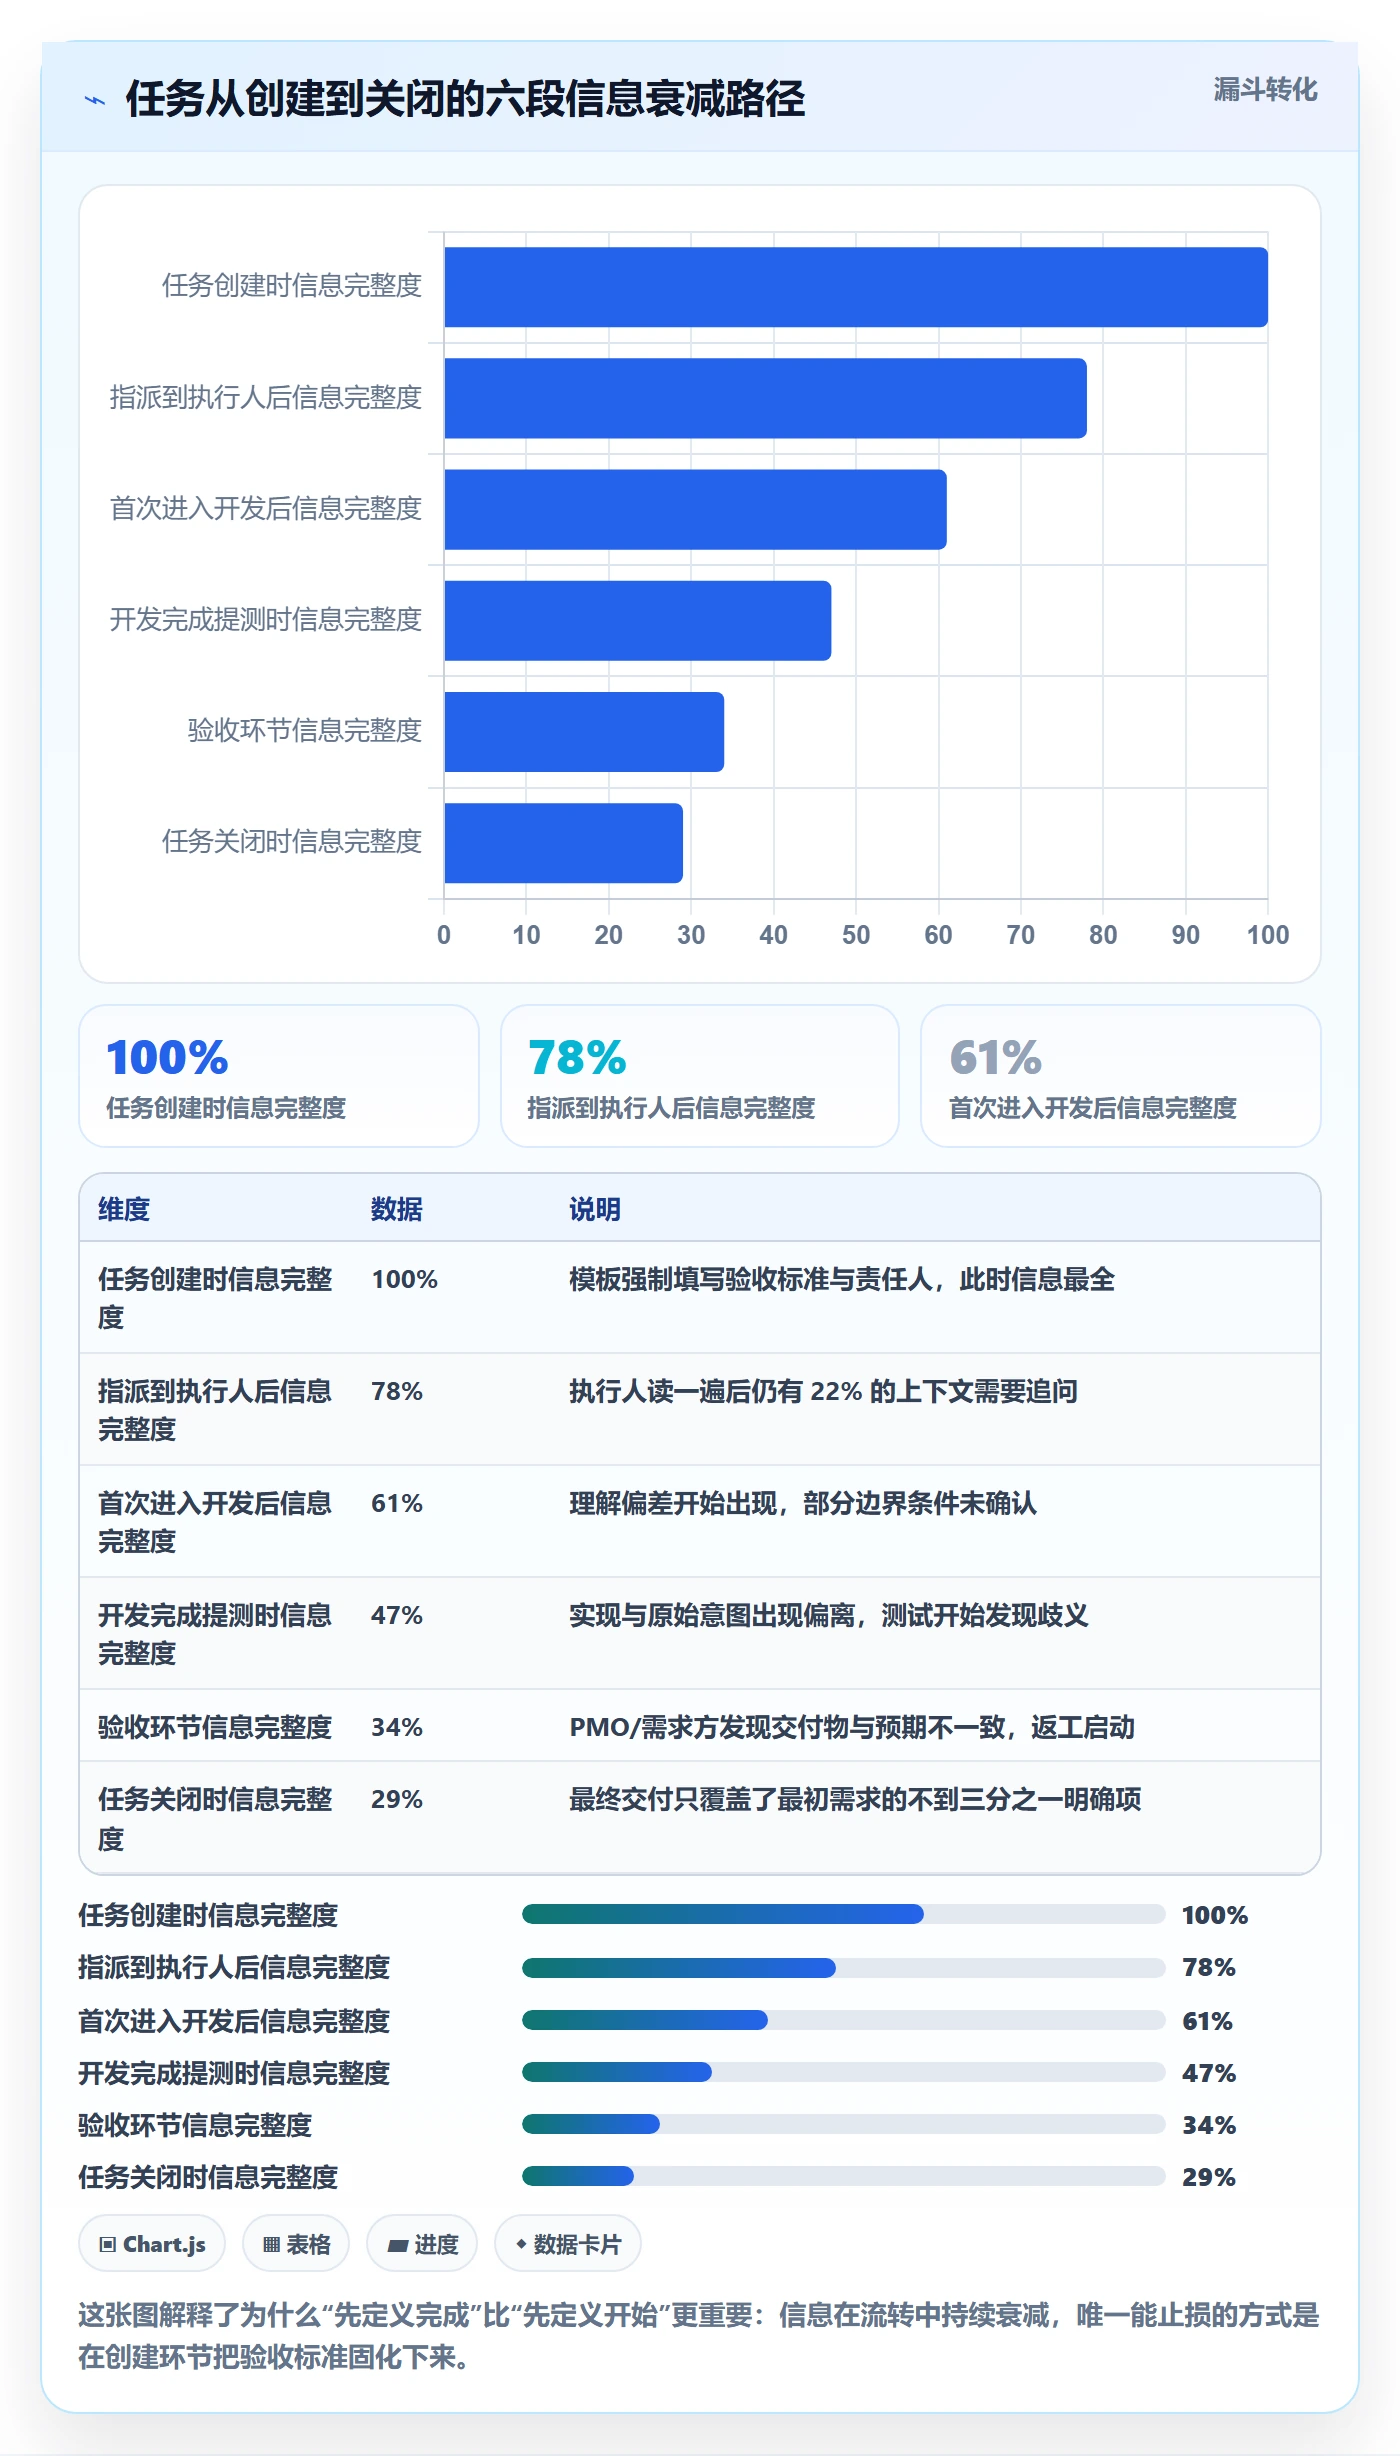Image resolution: width=1400 pixels, height=2456 pixels.
Task: Click the 首次进入开发后信息完整度 chart bar
Action: point(696,509)
